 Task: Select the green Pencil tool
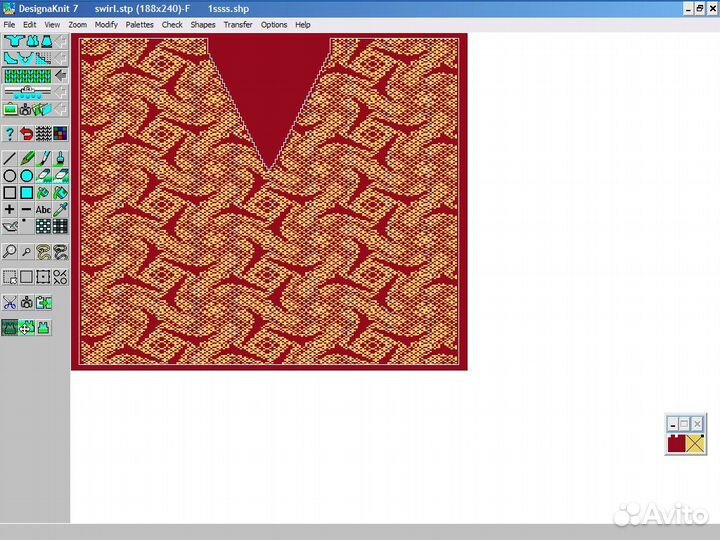tap(27, 159)
